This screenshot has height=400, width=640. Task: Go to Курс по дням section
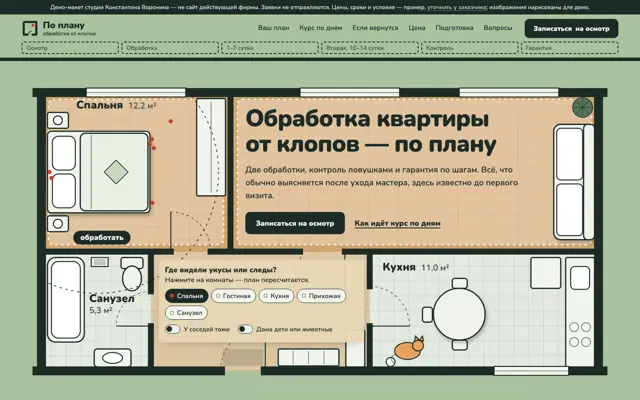[321, 28]
